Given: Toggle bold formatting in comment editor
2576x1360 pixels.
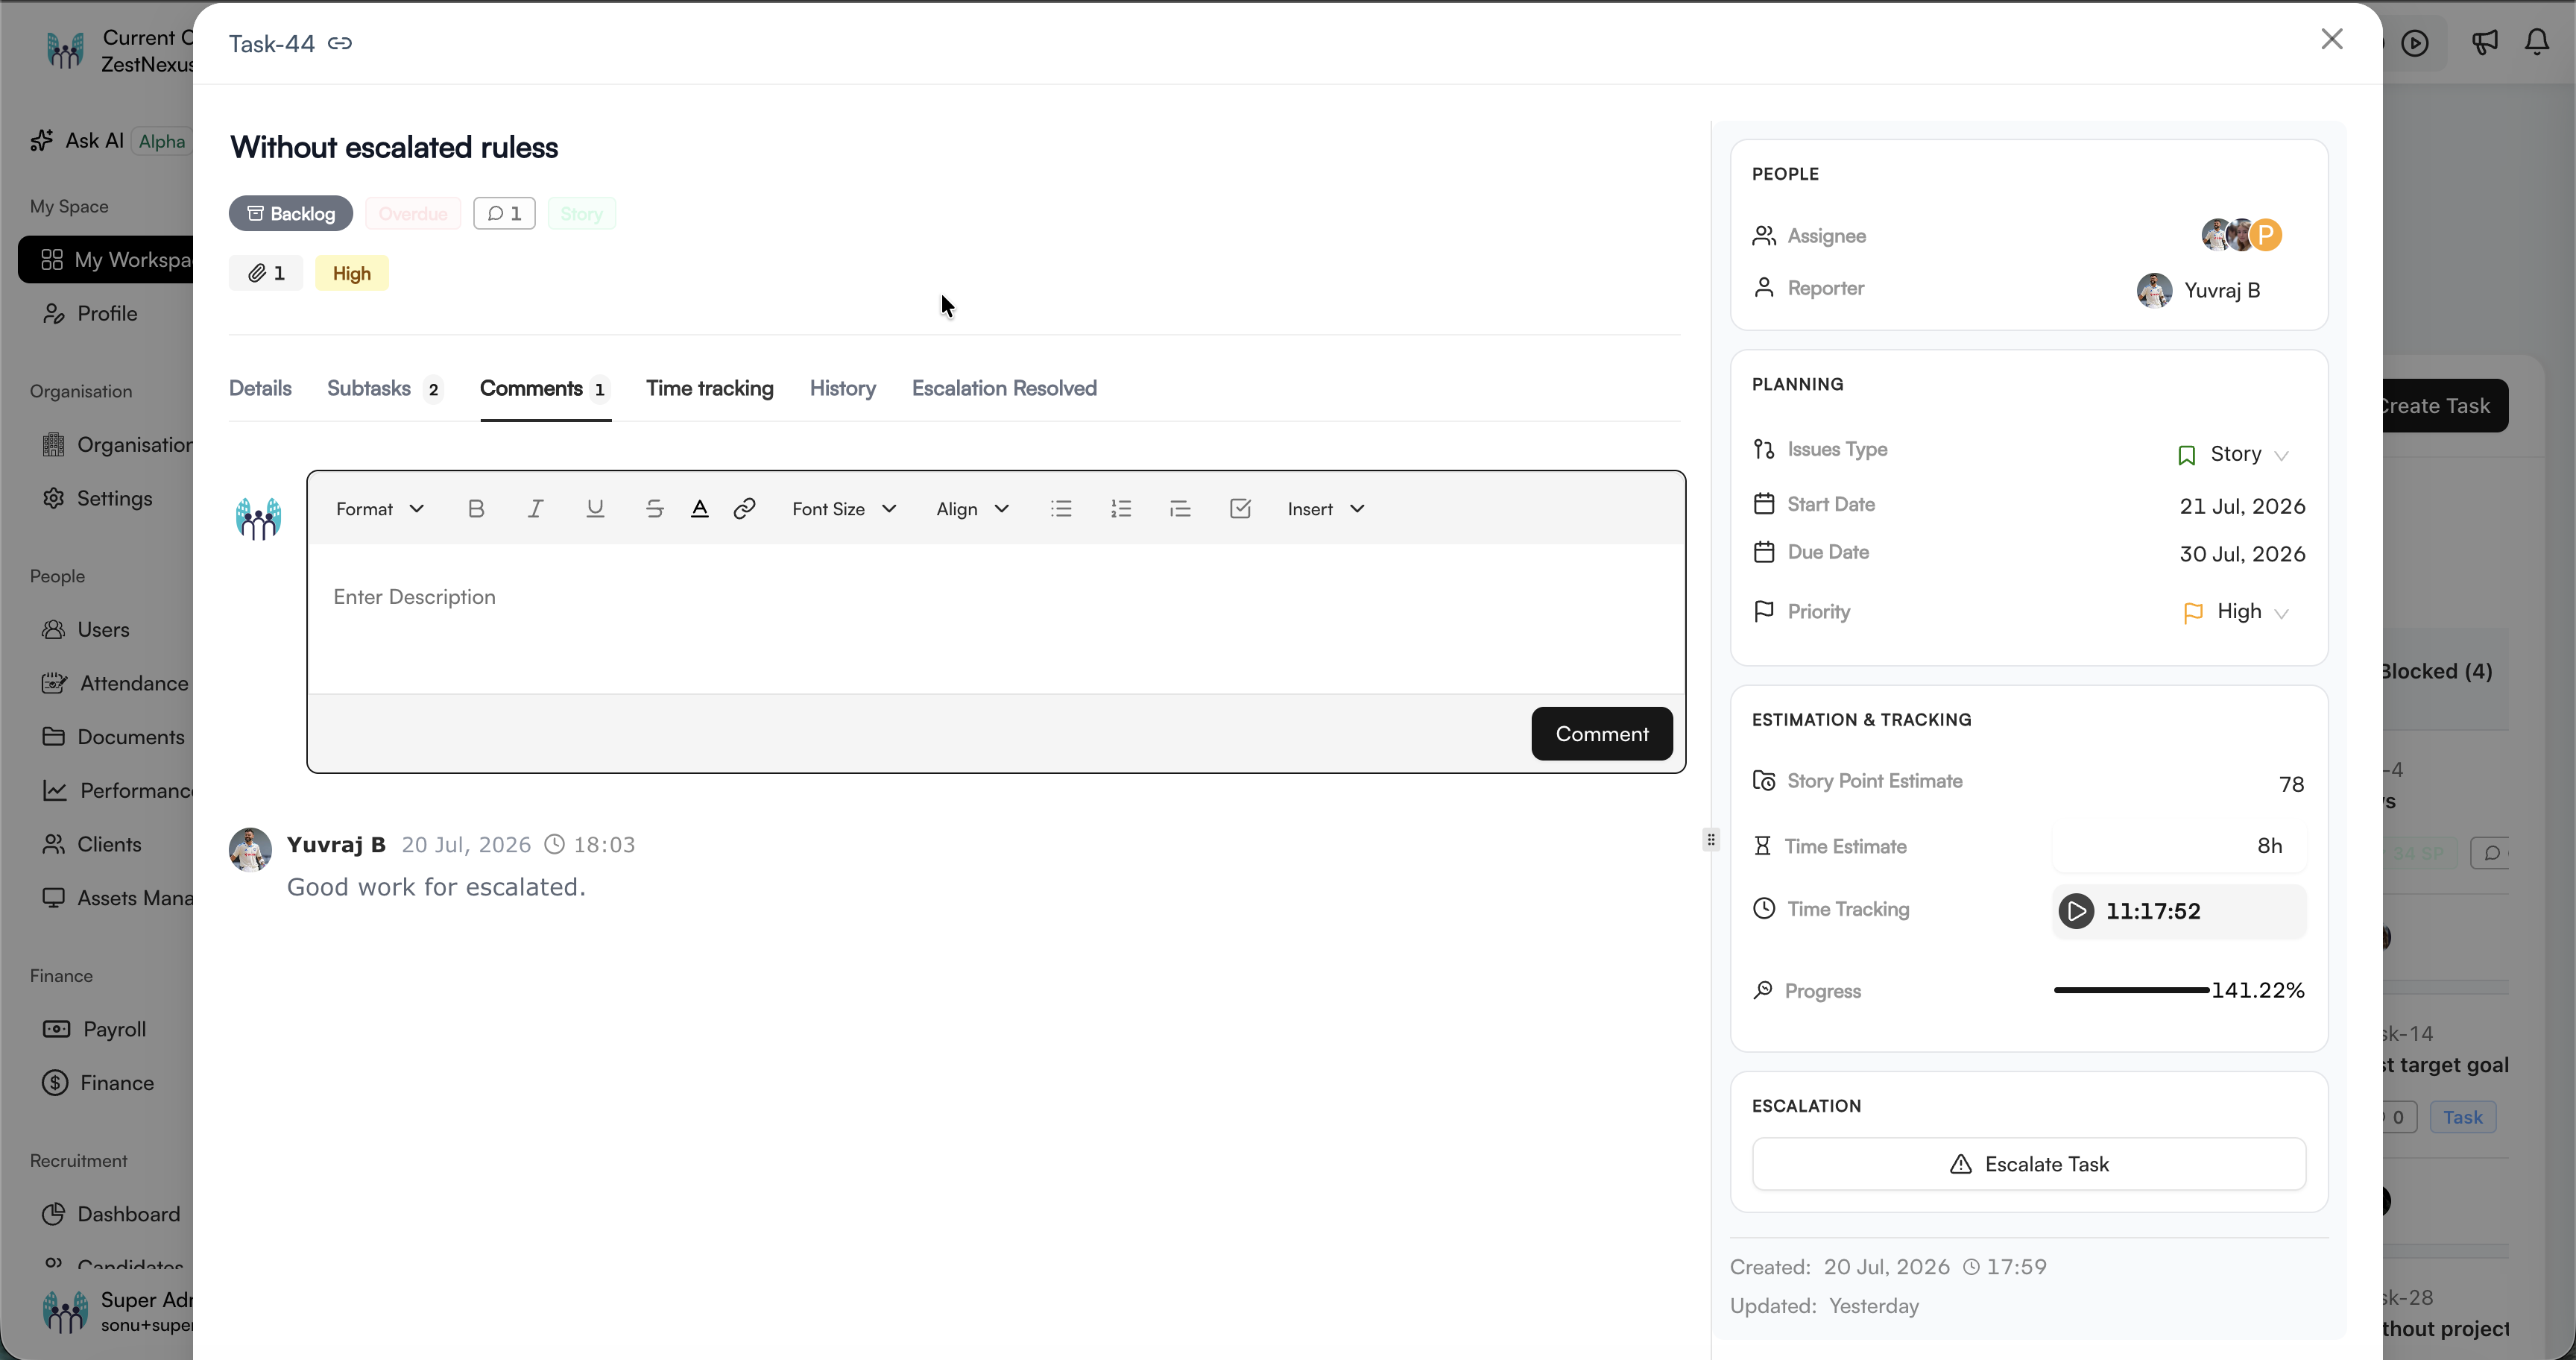Looking at the screenshot, I should (476, 509).
